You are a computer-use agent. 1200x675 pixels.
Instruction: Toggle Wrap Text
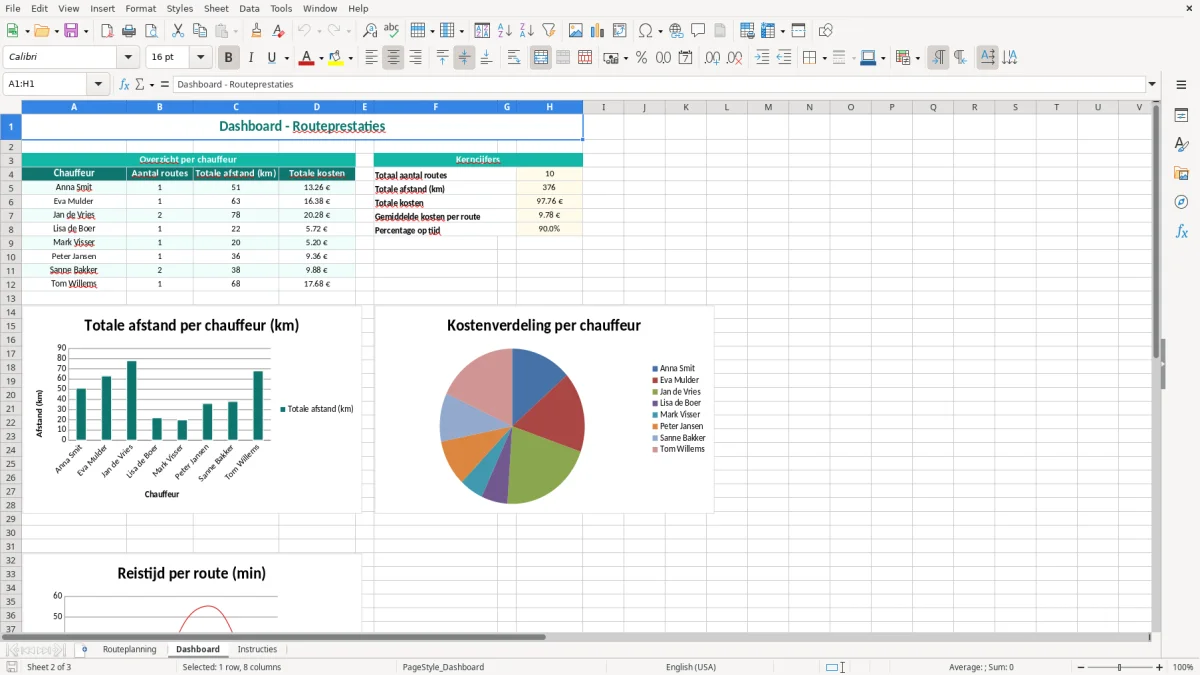click(x=514, y=58)
